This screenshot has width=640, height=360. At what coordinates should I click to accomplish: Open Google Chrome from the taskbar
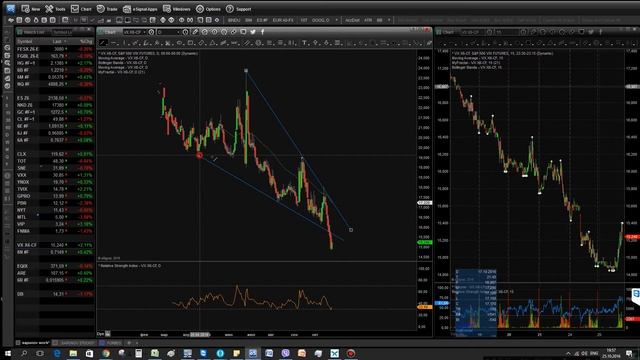(x=106, y=353)
